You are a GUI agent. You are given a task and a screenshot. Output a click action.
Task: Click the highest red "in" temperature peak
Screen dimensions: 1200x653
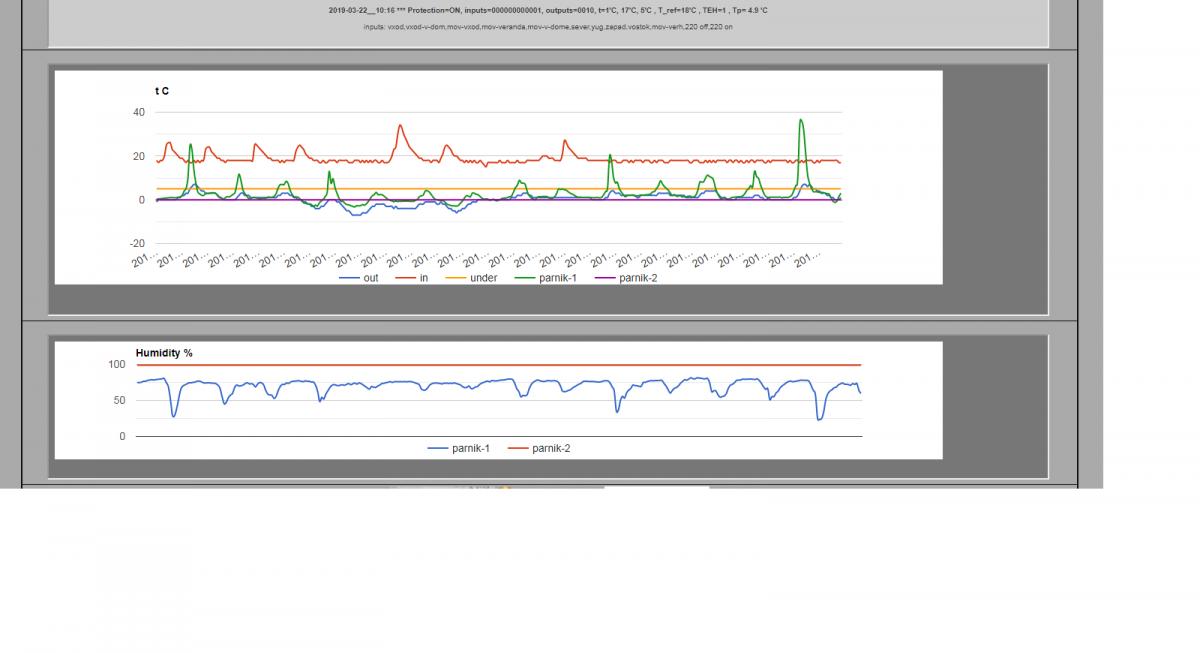pyautogui.click(x=400, y=126)
